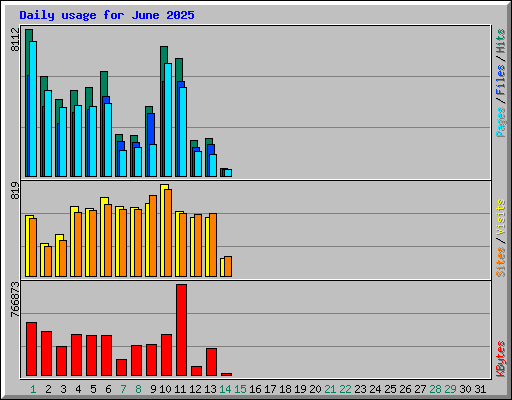Click the day 25 axis label
Viewport: 512px width, 400px height.
pos(390,389)
